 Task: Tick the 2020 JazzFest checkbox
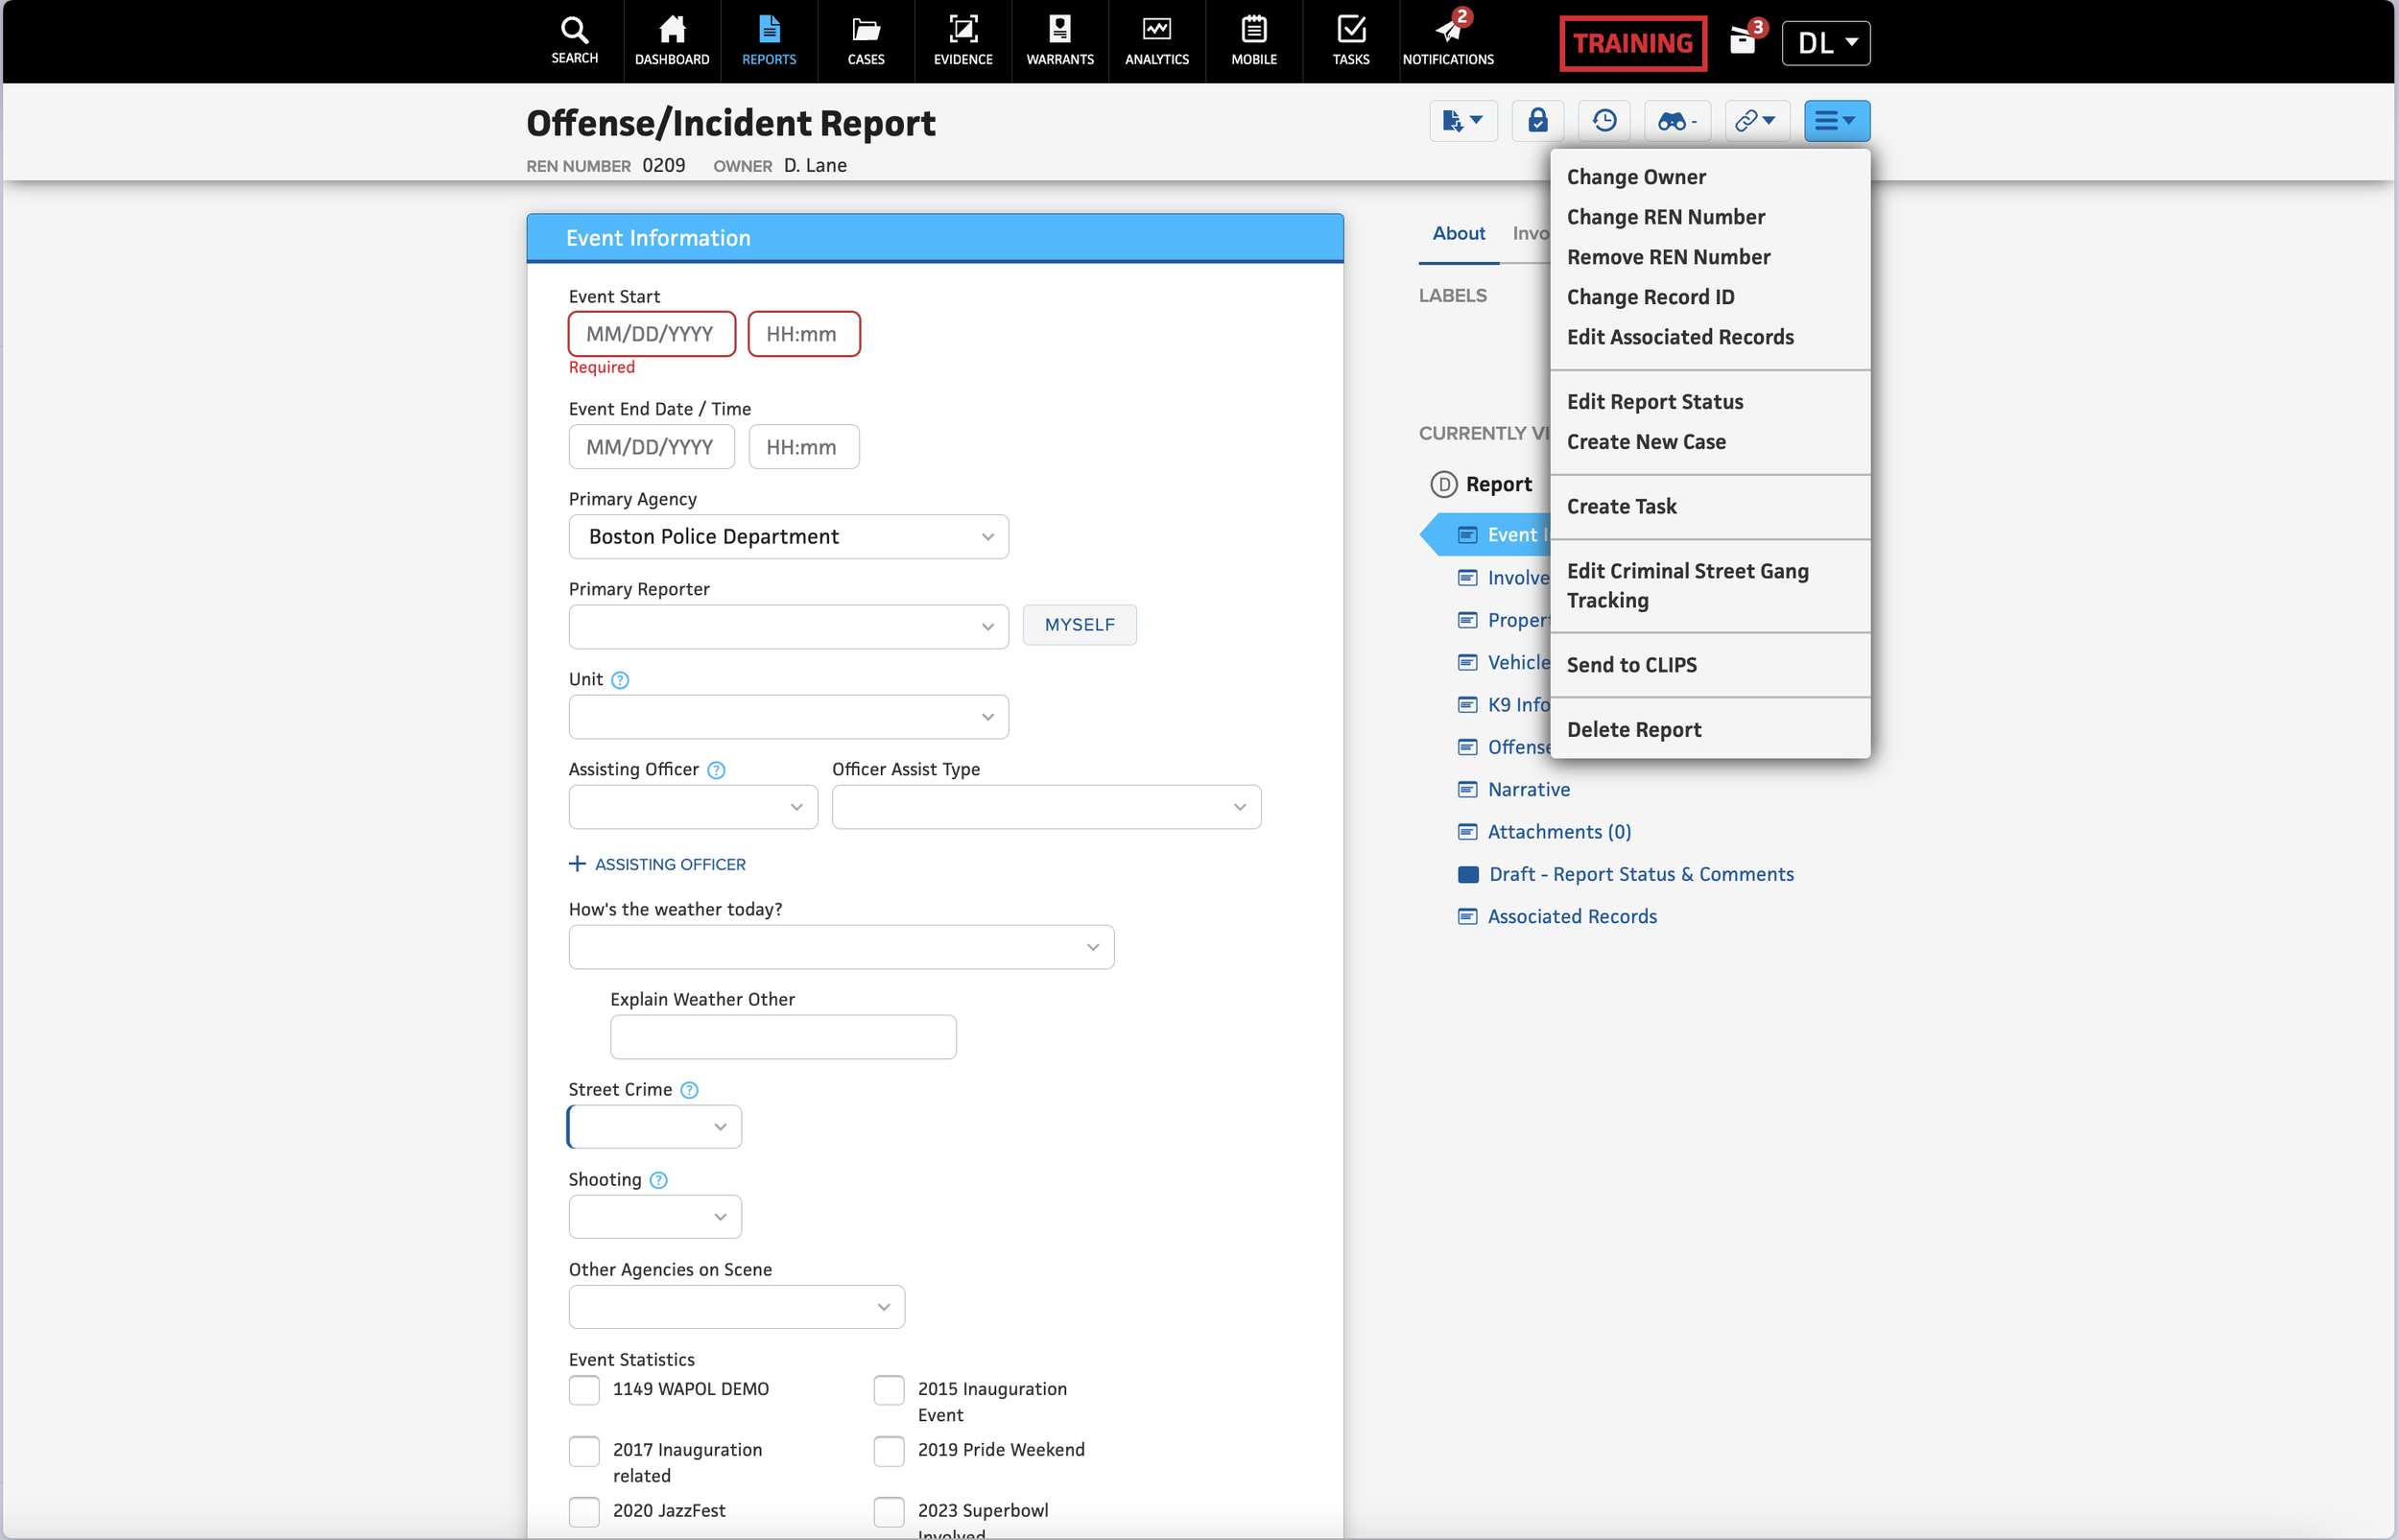pyautogui.click(x=584, y=1511)
